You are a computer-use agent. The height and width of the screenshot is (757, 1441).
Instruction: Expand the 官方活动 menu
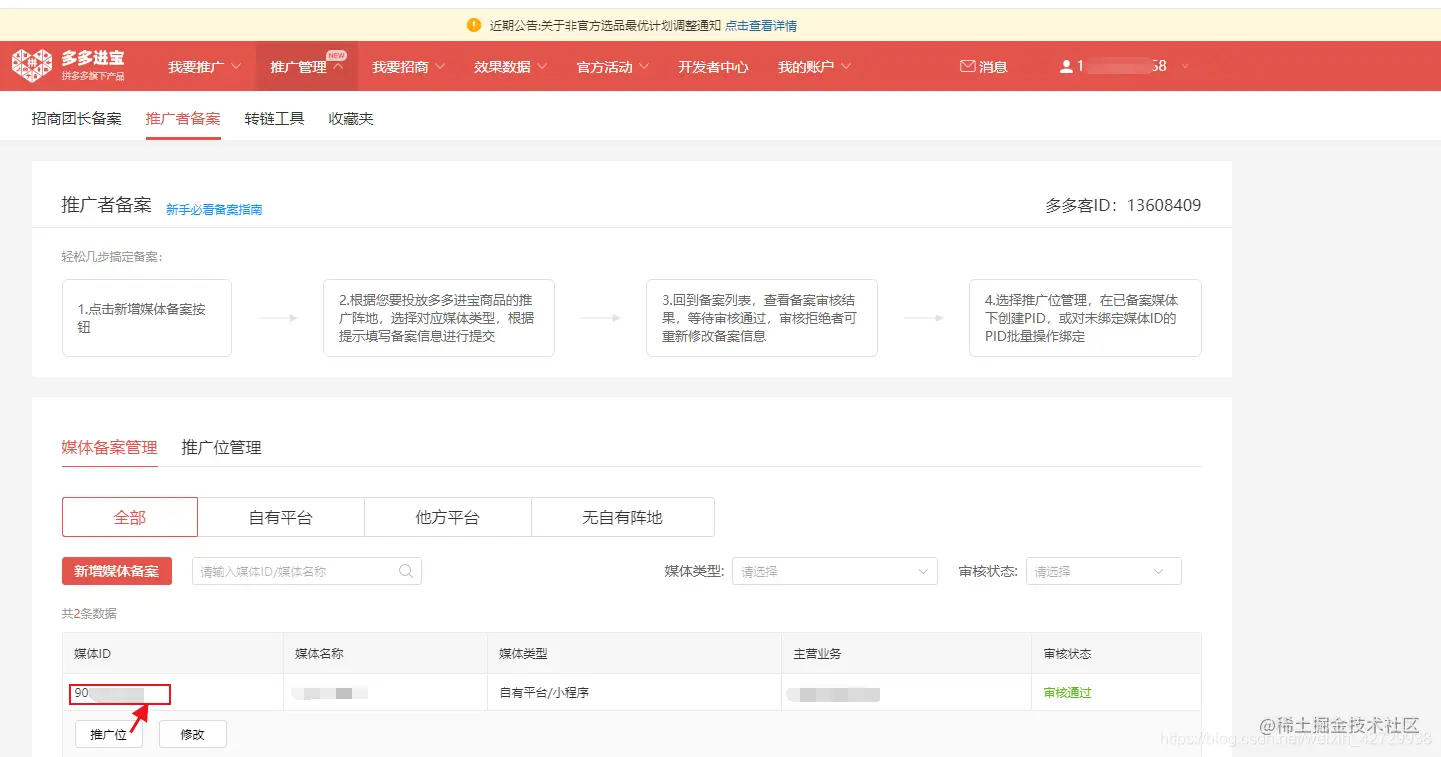pos(613,67)
